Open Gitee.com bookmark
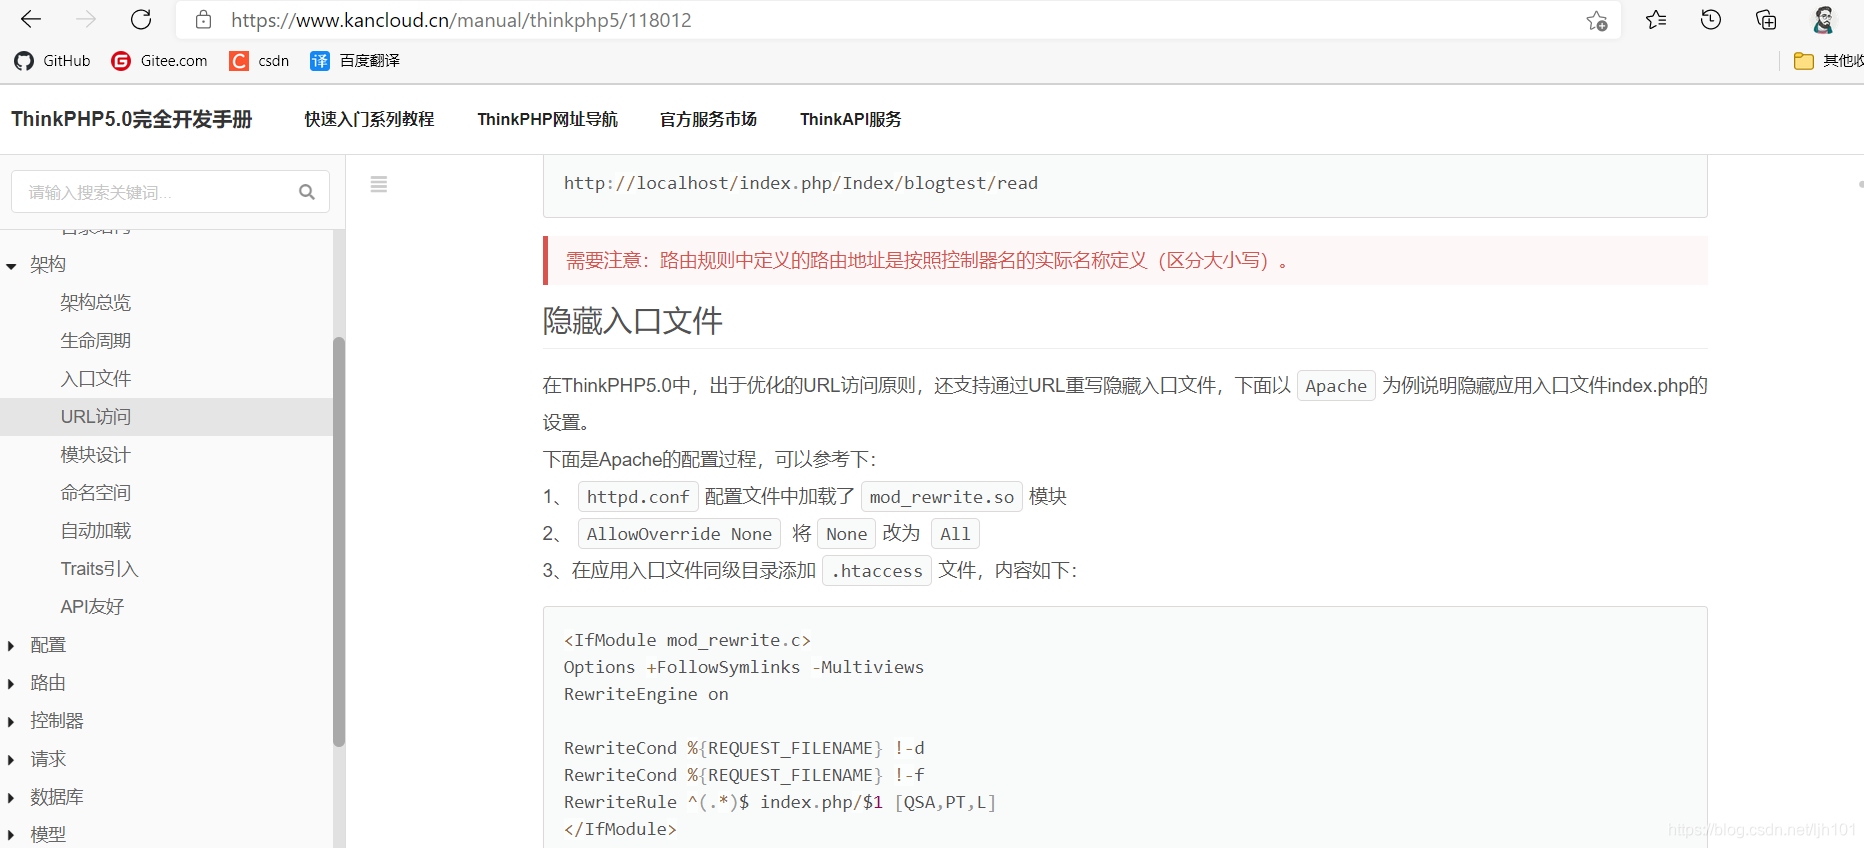The width and height of the screenshot is (1864, 848). coord(160,61)
